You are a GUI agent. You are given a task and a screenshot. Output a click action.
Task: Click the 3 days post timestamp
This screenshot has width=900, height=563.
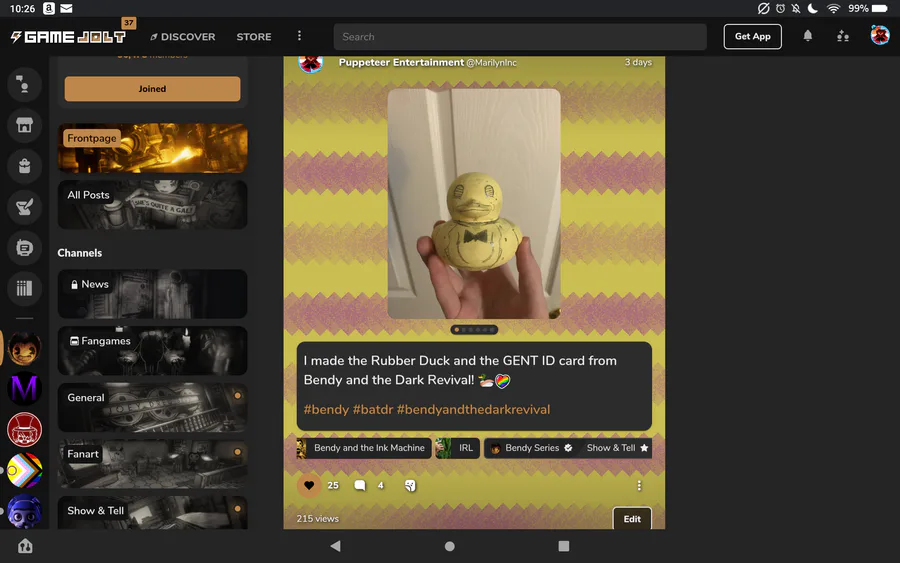pos(638,62)
